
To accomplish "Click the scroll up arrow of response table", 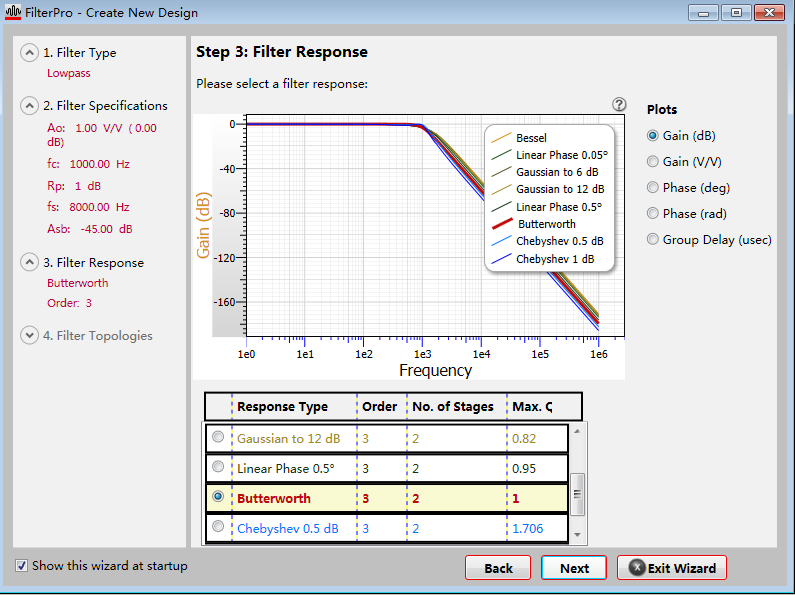I will coord(577,431).
